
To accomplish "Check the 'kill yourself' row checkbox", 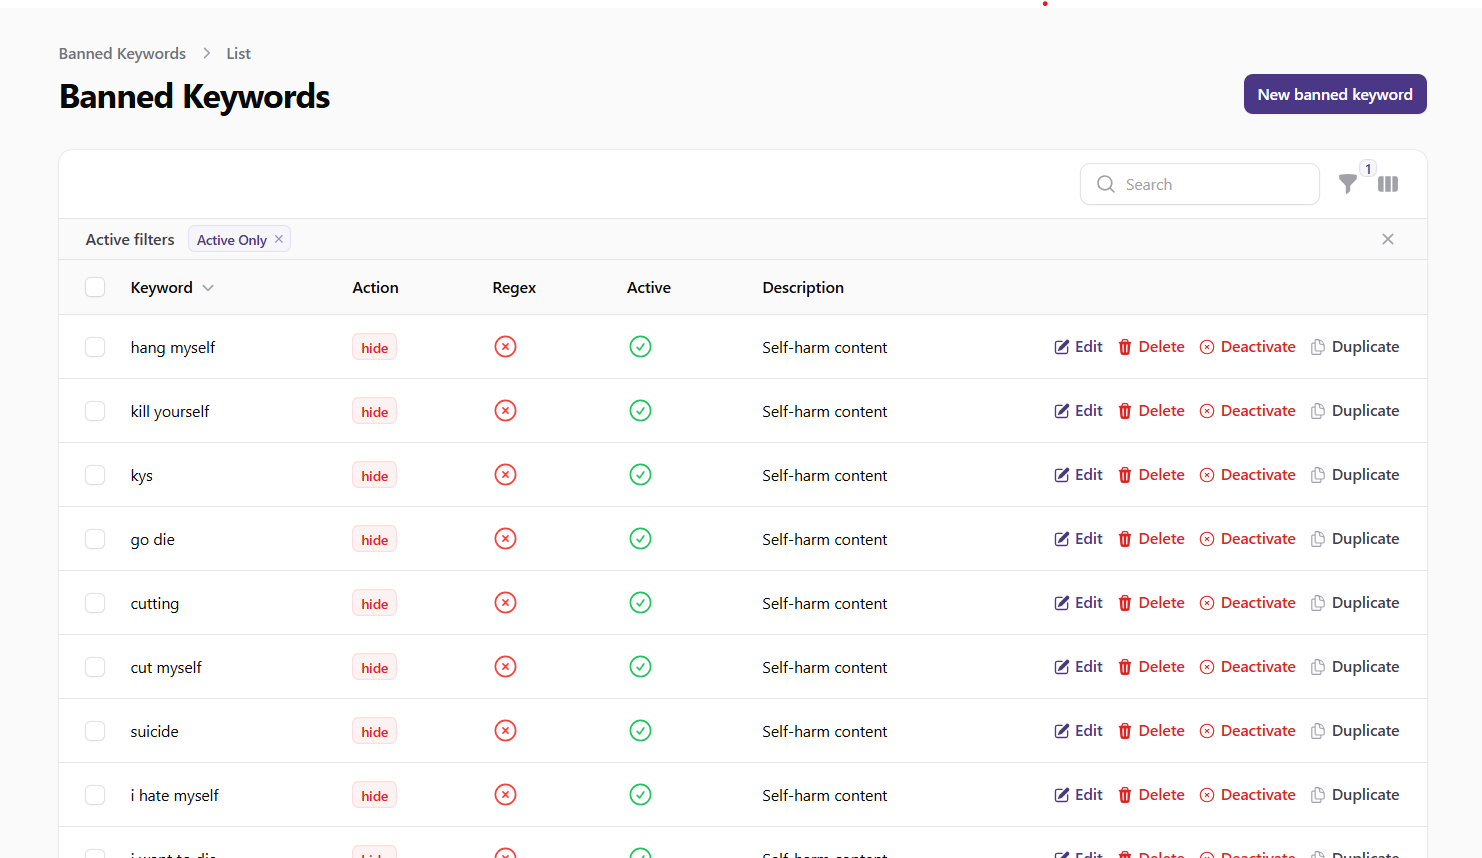I will click(95, 411).
